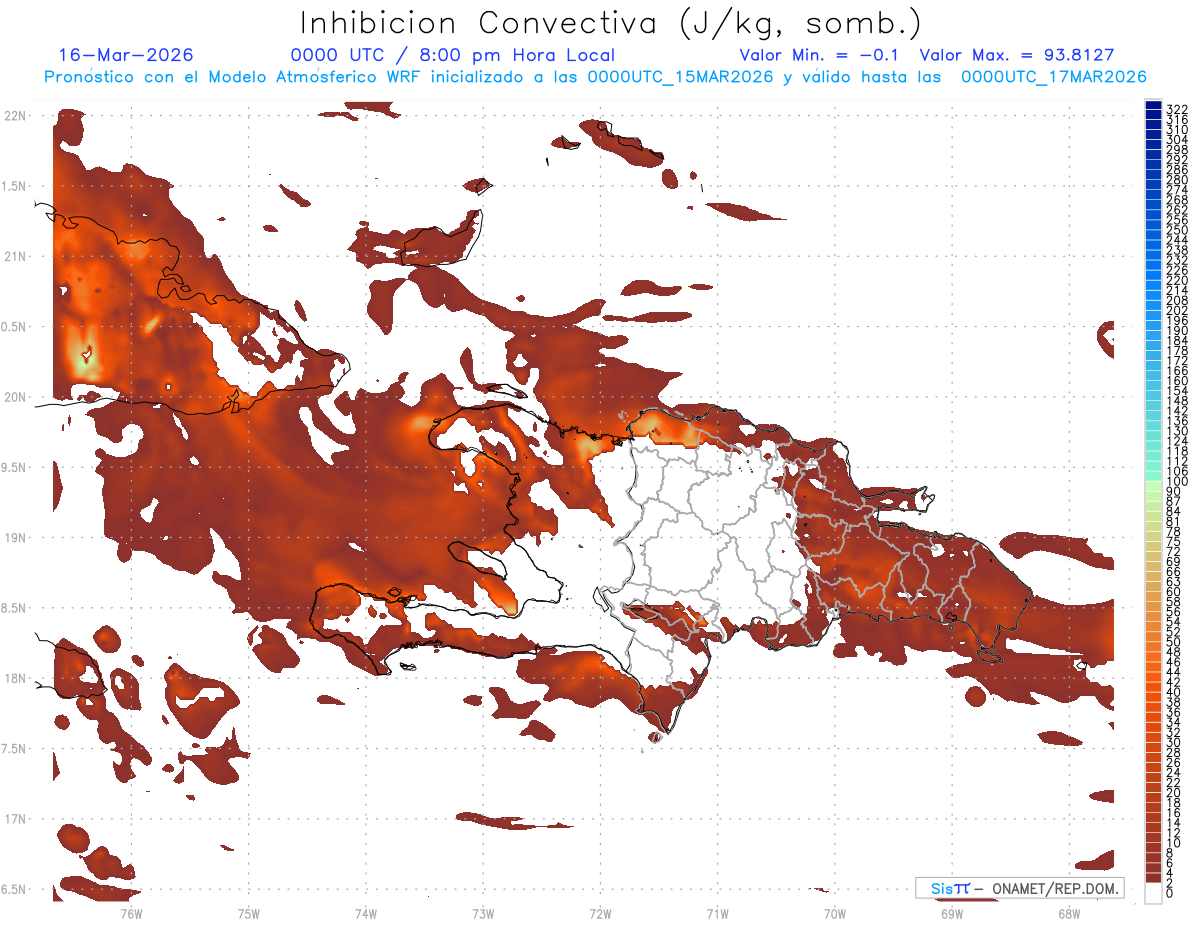Click the '17N' latitude label
Viewport: 1200px width, 927px height.
[15, 819]
